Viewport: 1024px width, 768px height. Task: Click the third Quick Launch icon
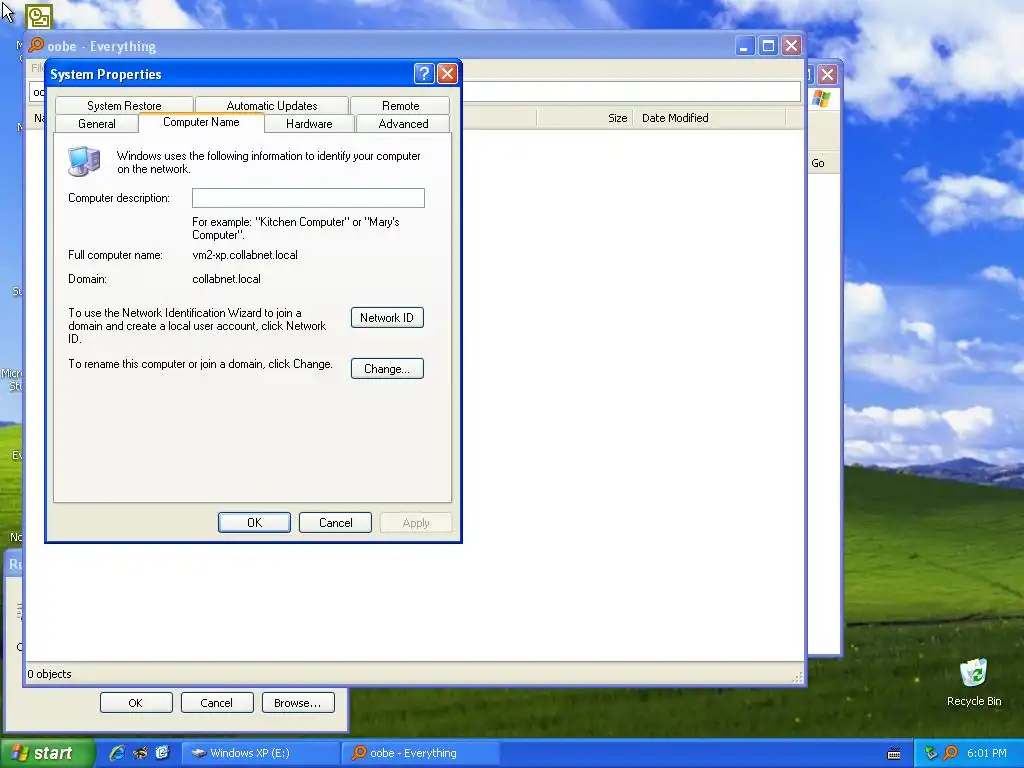162,753
